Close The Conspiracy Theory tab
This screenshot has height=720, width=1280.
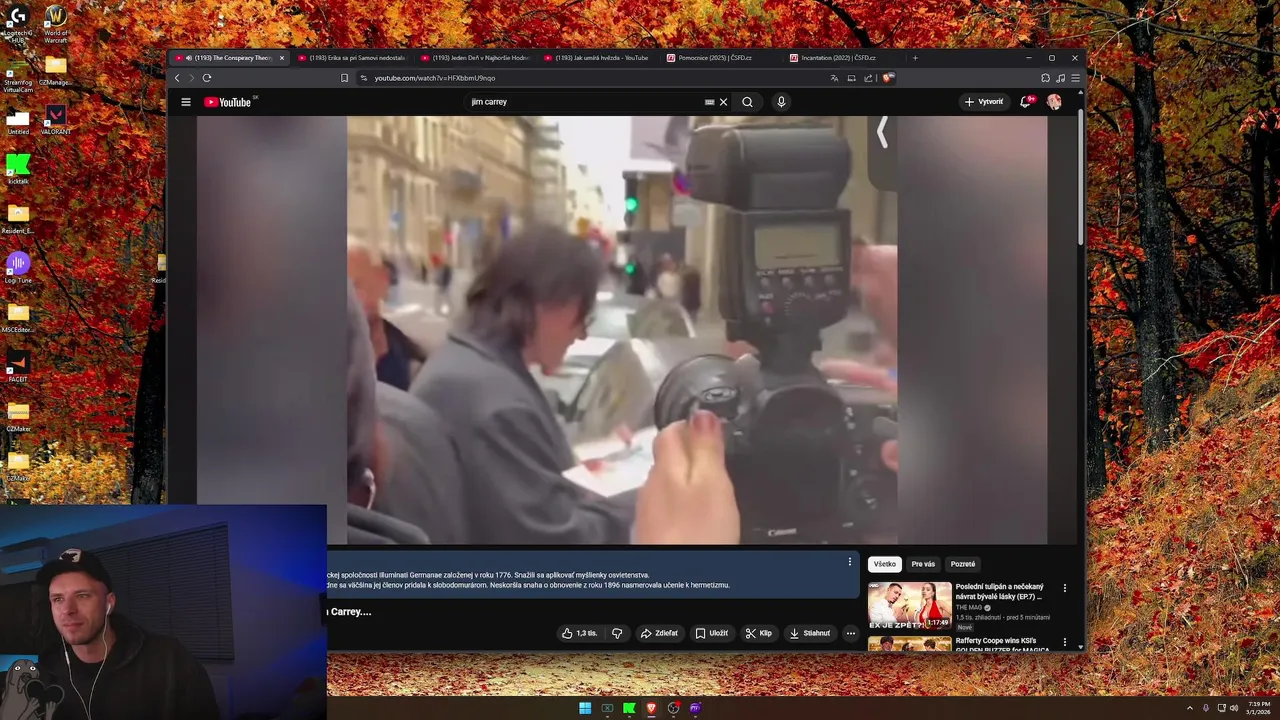282,58
